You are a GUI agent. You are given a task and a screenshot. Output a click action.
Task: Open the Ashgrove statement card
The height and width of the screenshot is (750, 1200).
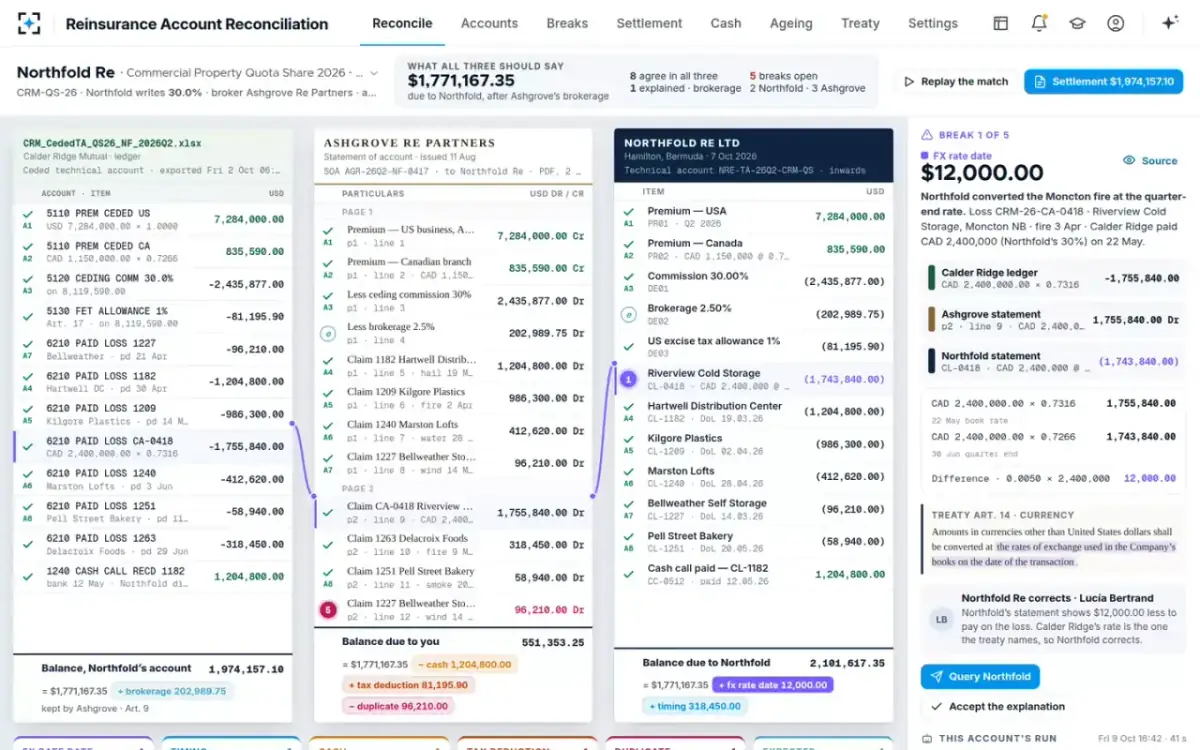pos(1052,320)
